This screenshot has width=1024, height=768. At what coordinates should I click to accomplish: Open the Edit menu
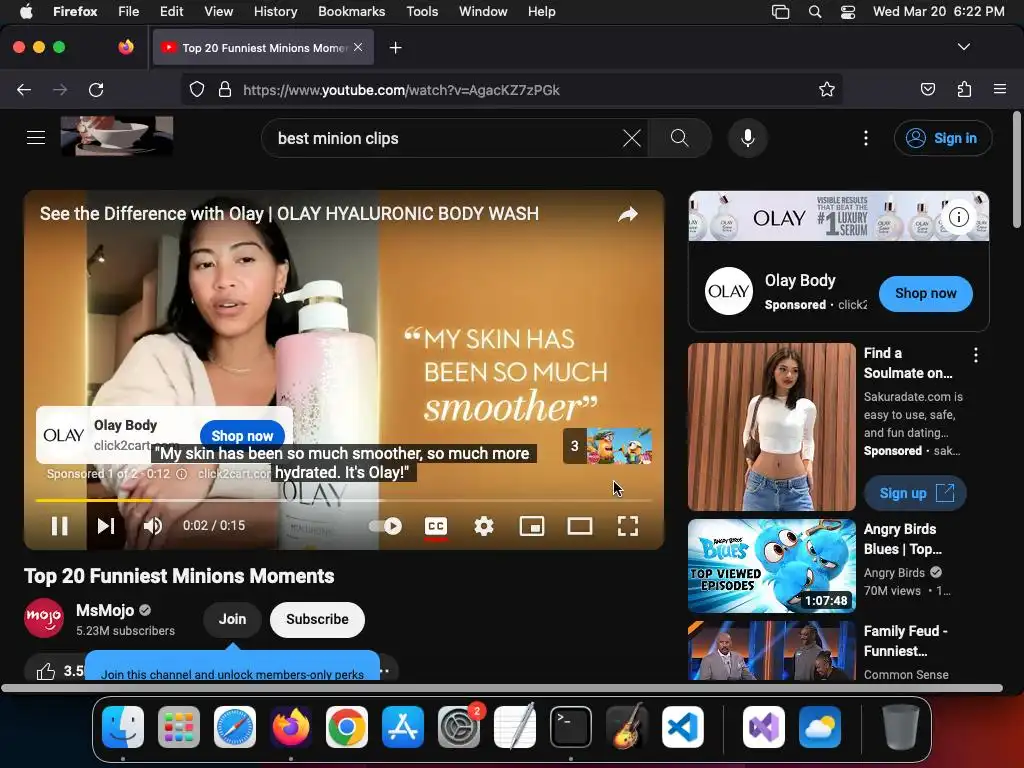[171, 11]
